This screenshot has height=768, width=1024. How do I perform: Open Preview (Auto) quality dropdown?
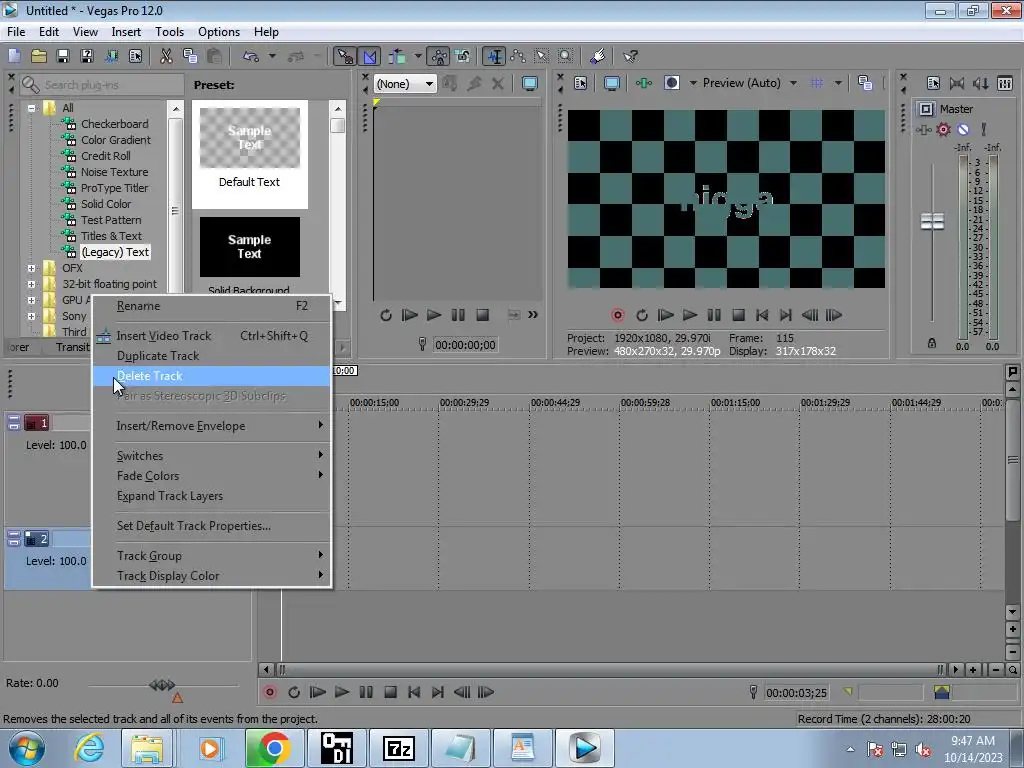click(x=793, y=83)
